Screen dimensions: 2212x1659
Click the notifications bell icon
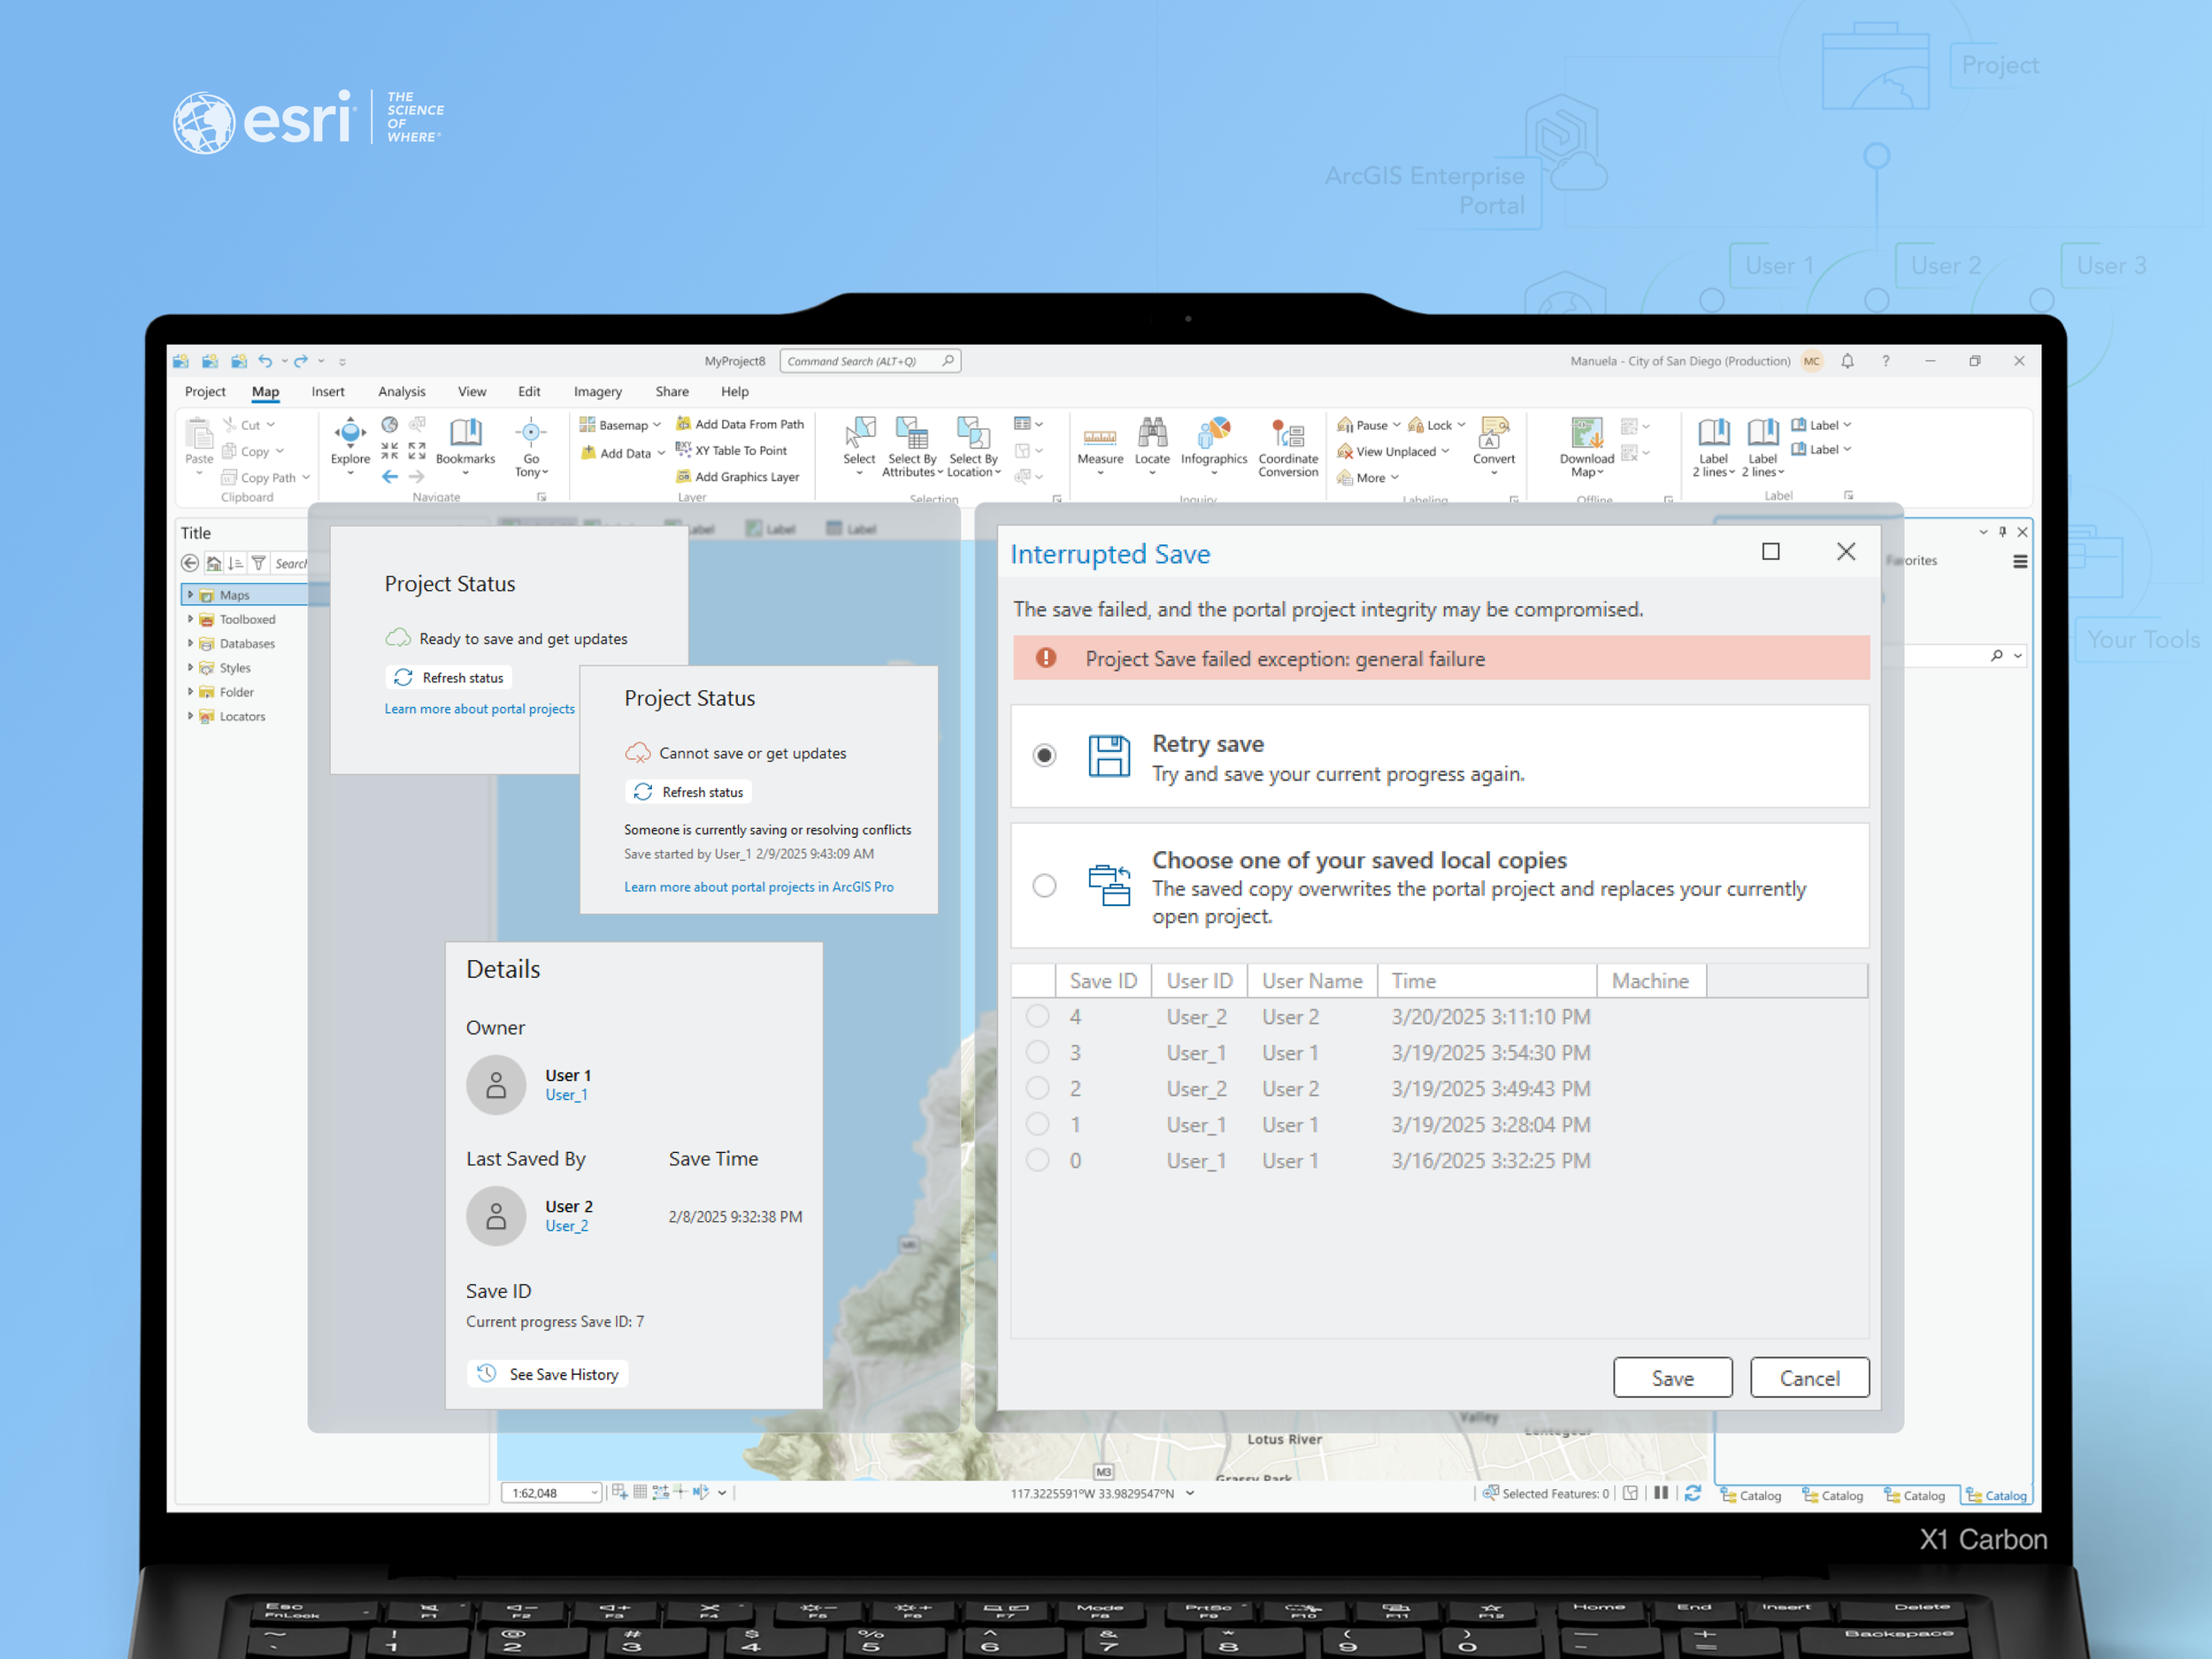[x=1847, y=361]
